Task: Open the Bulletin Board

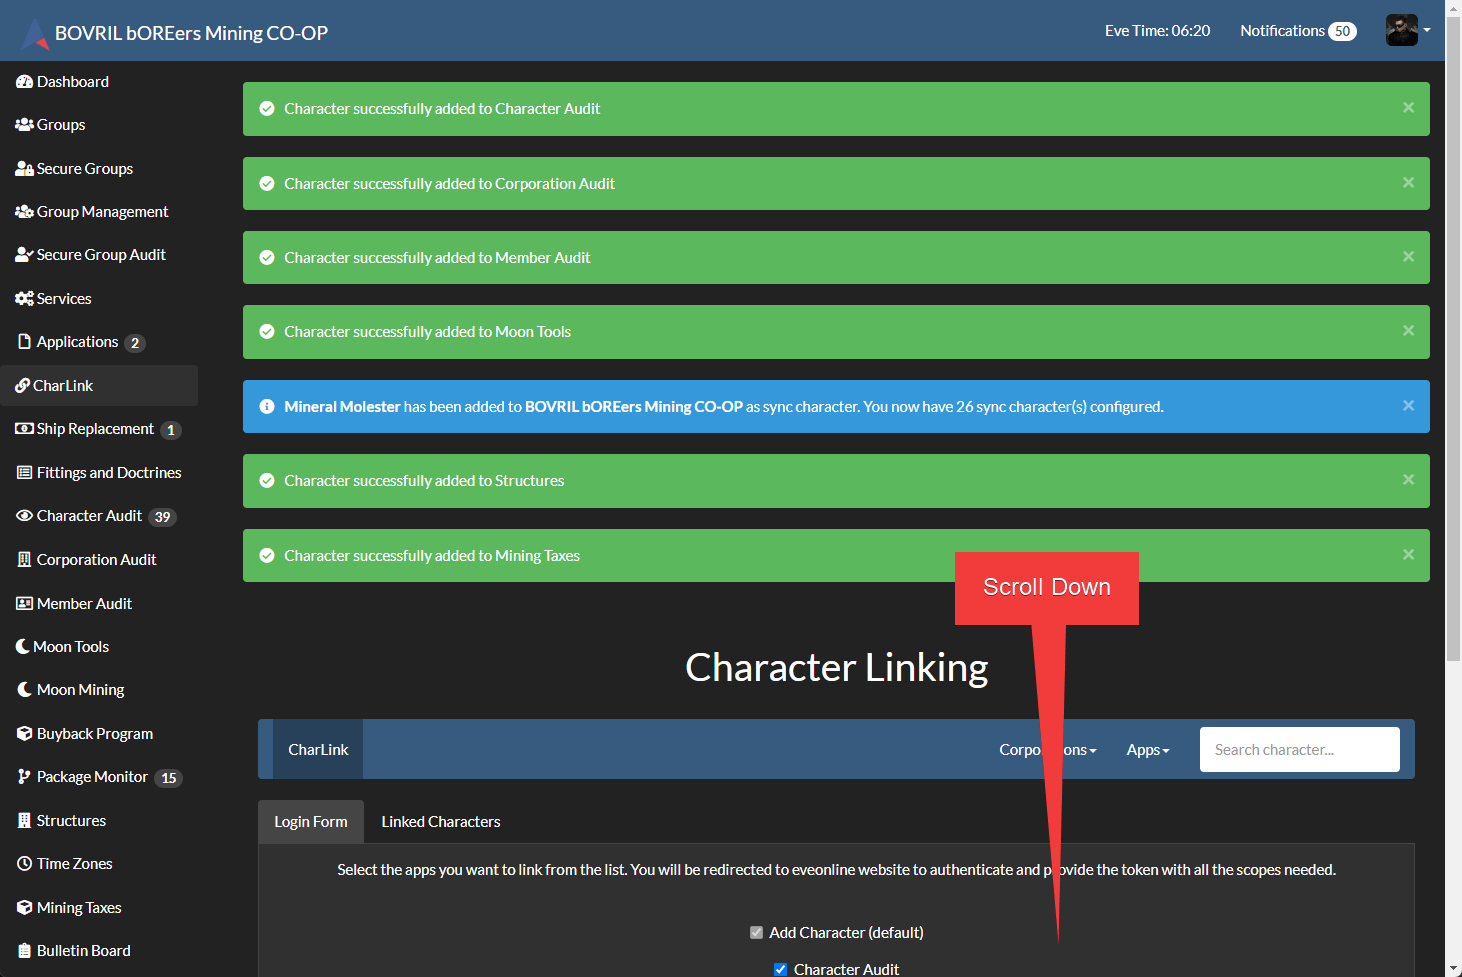Action: [x=83, y=950]
